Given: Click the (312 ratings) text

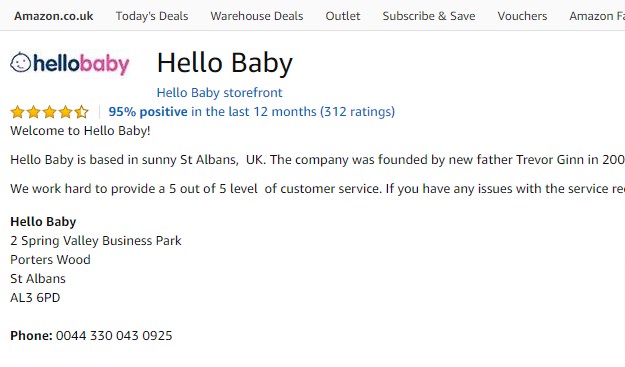Looking at the screenshot, I should click(x=358, y=112).
